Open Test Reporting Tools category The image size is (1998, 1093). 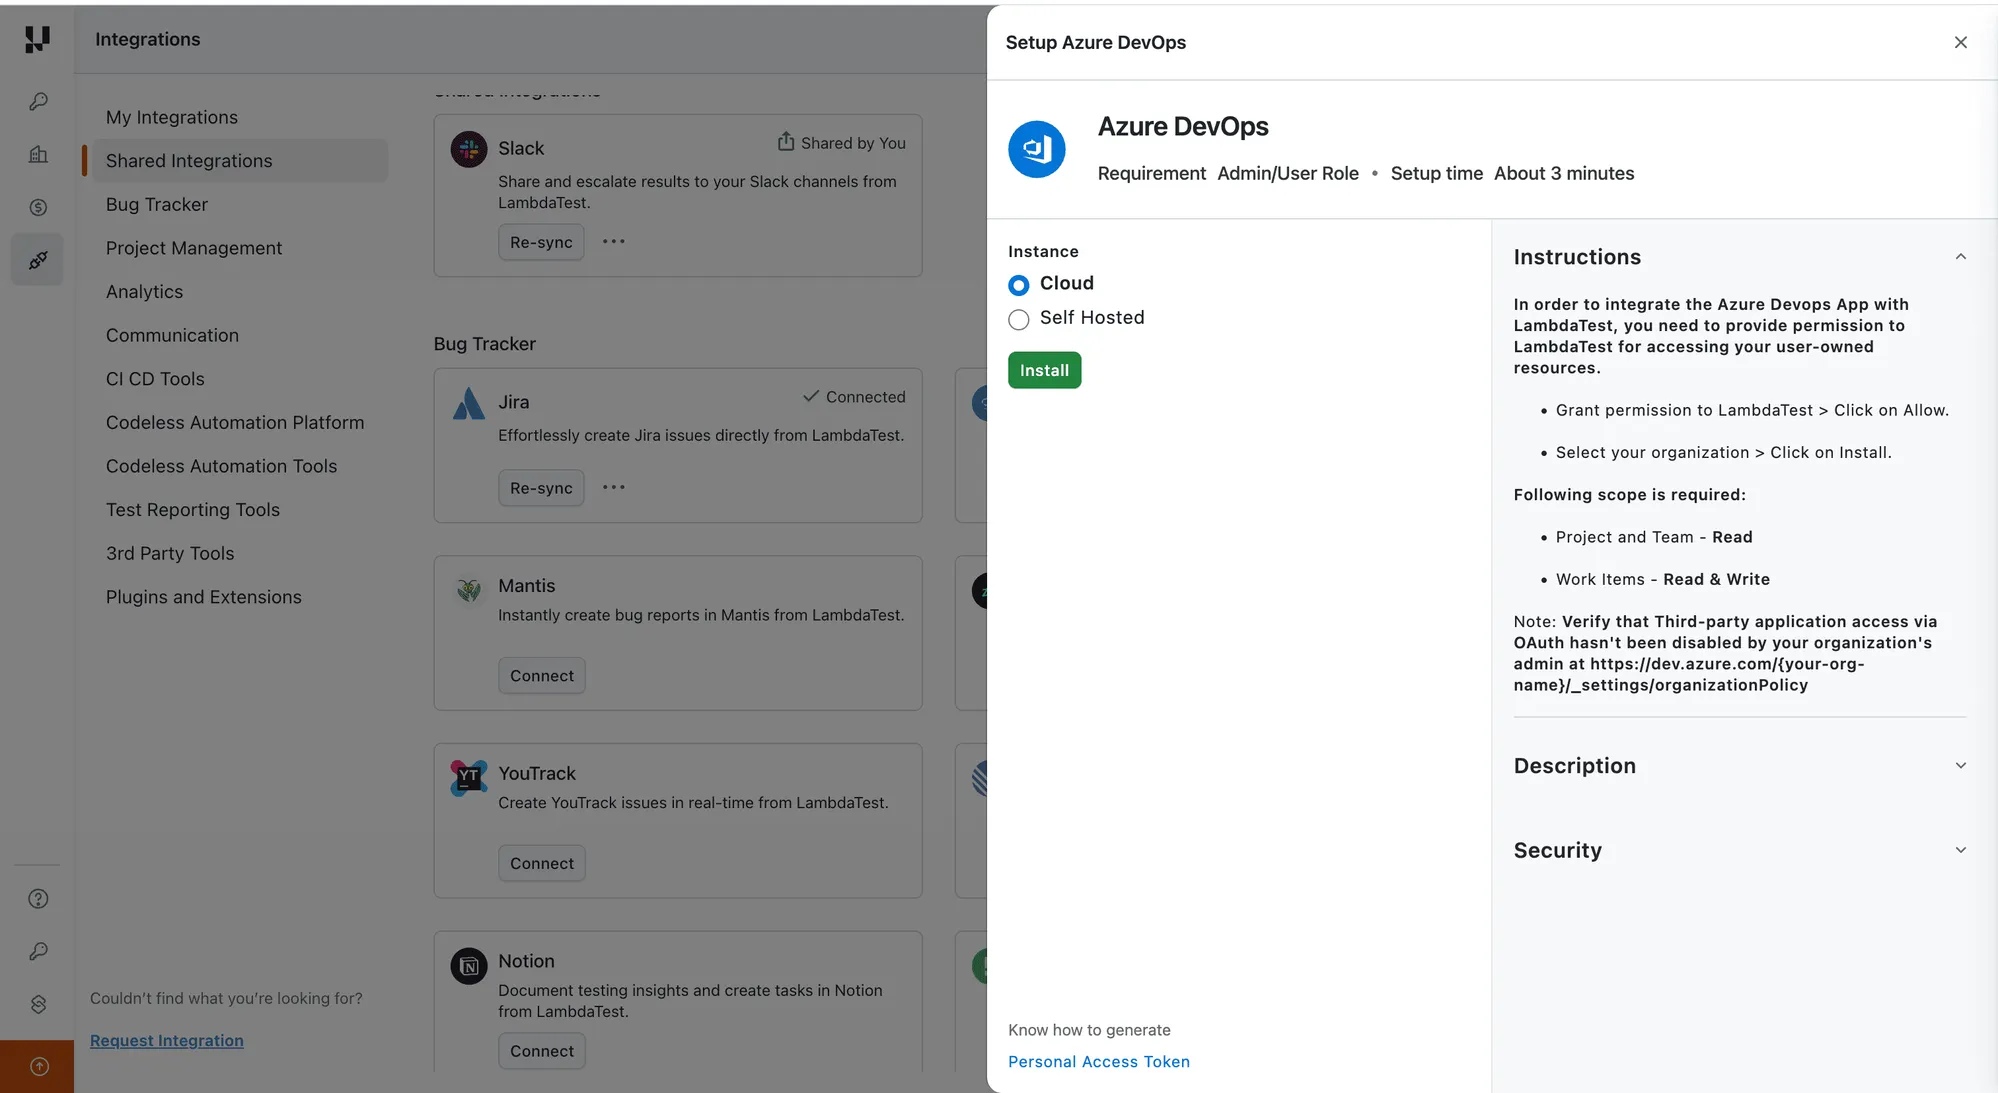click(x=193, y=510)
